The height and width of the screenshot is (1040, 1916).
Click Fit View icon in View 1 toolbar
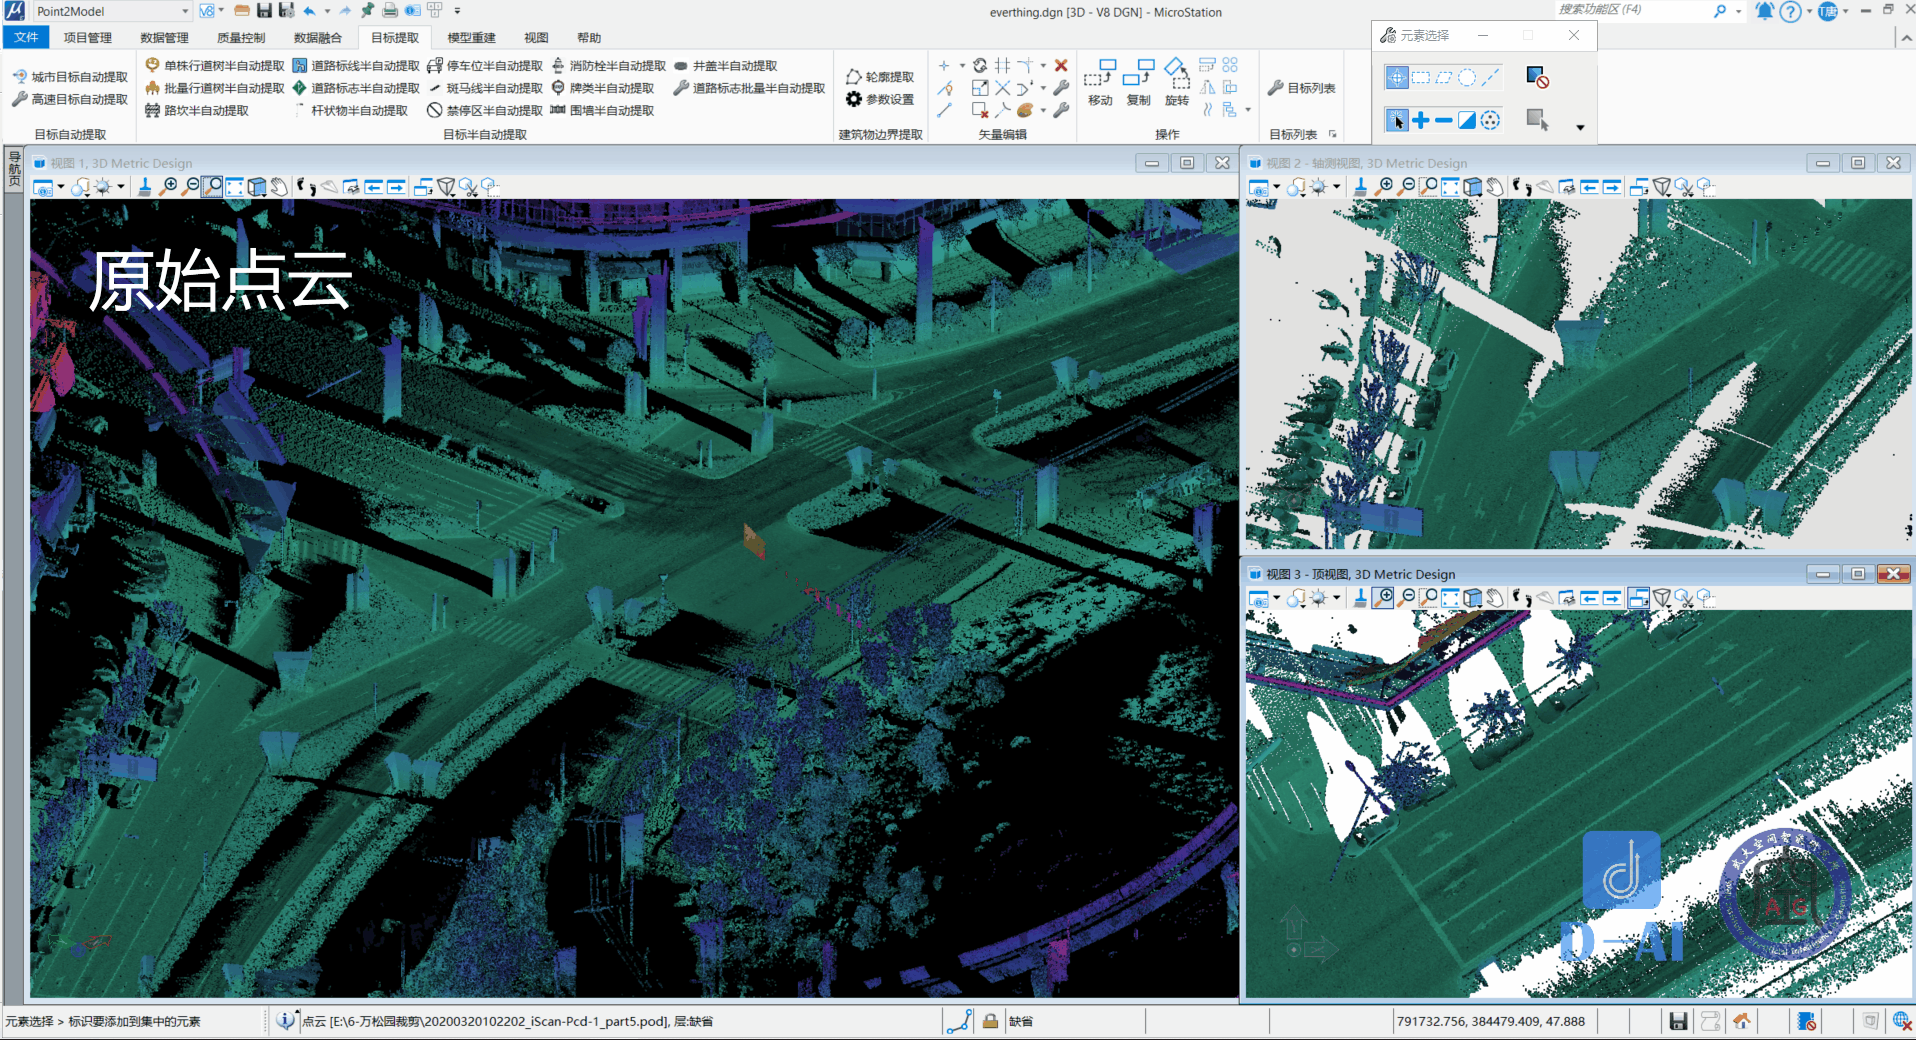coord(234,187)
